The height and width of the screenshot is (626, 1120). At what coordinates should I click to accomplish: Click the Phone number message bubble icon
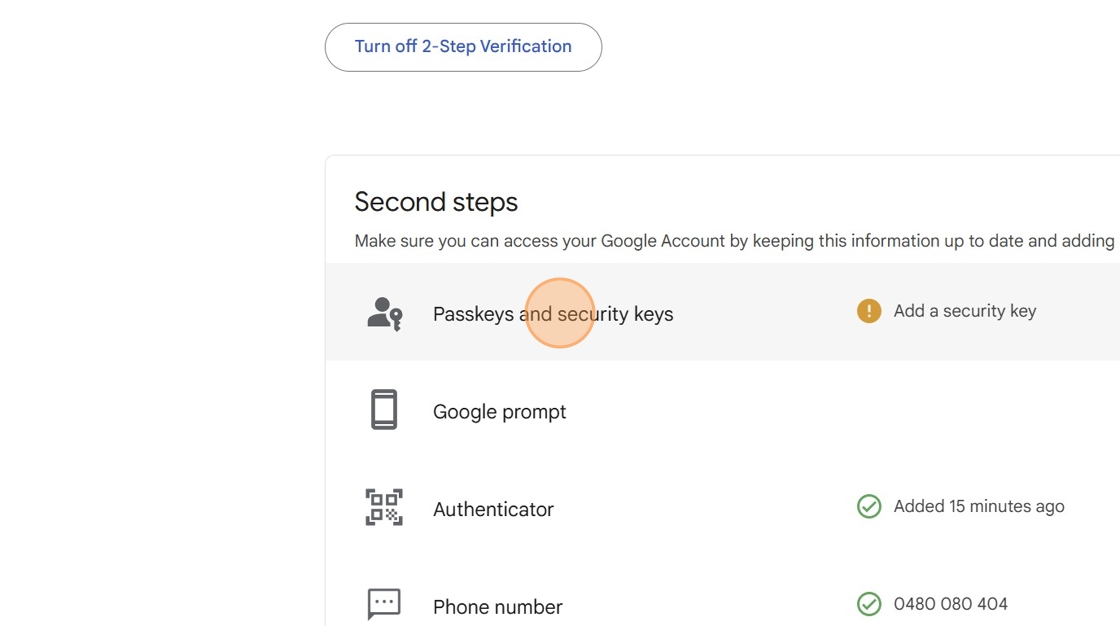coord(384,604)
